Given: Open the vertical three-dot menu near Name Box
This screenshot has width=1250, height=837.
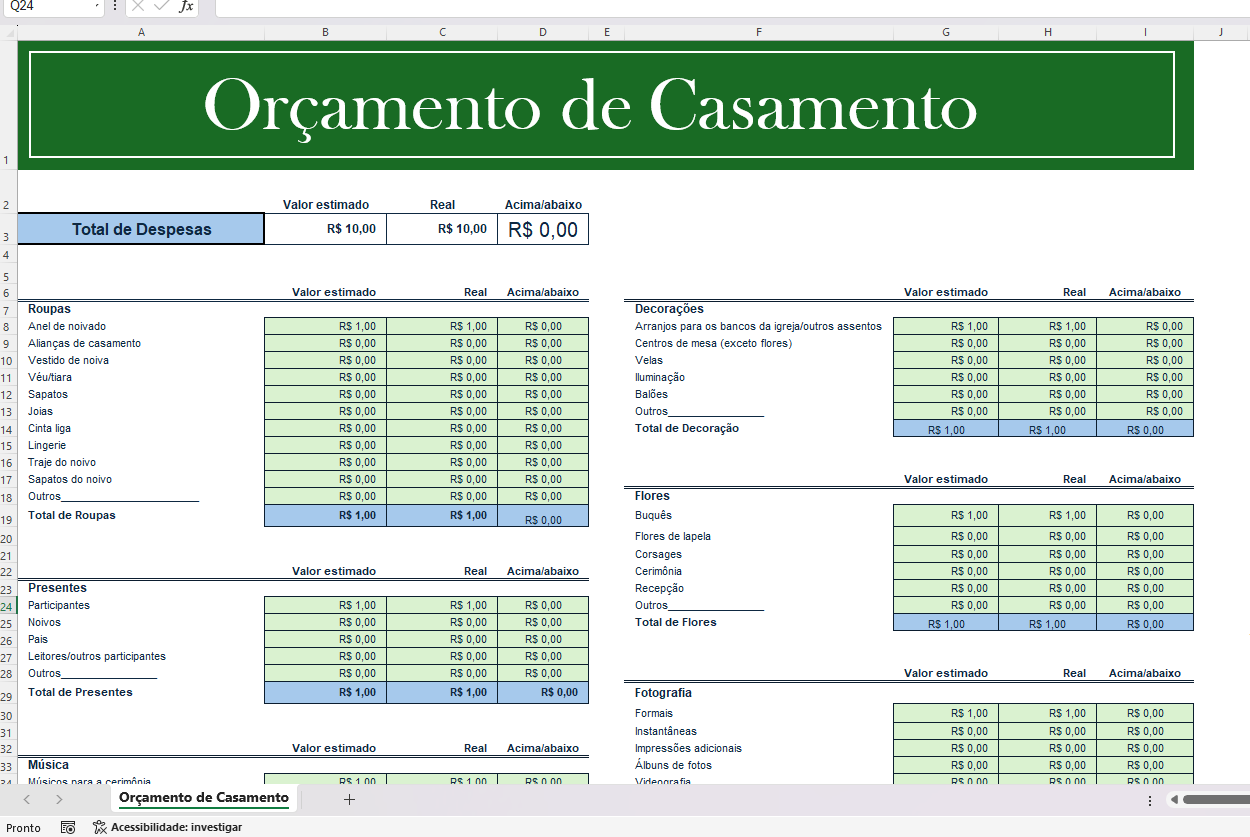Looking at the screenshot, I should [x=115, y=8].
